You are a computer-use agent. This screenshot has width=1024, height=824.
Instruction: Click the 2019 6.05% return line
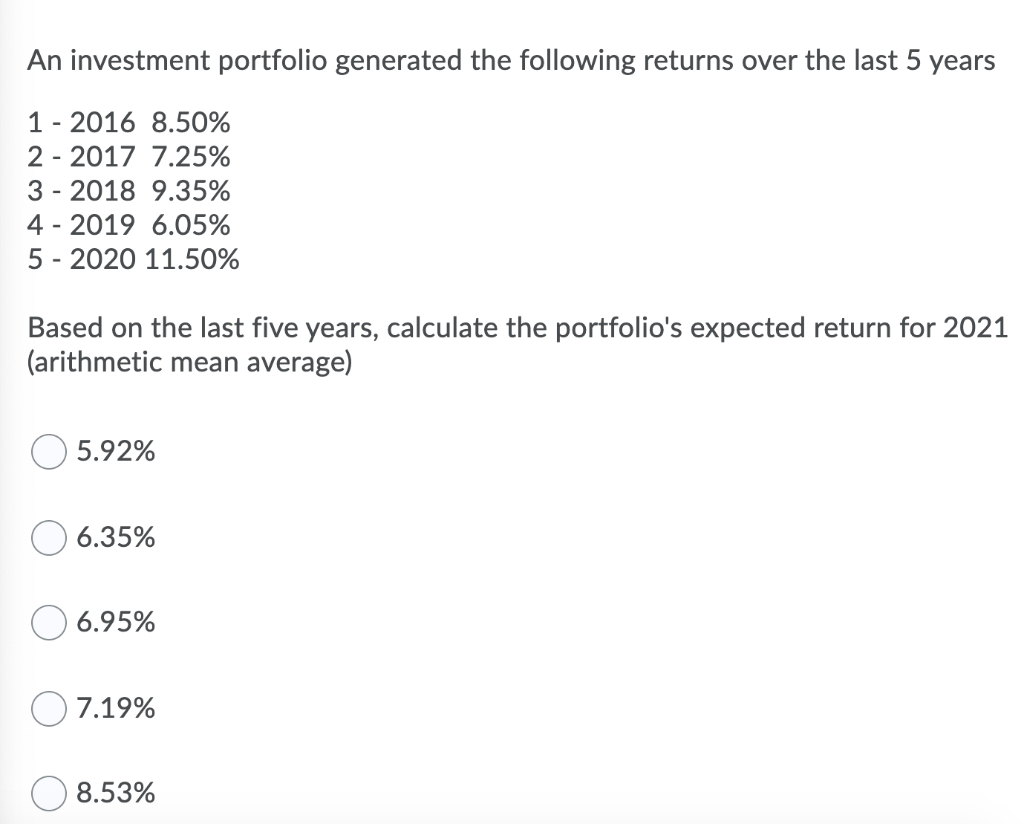[129, 225]
